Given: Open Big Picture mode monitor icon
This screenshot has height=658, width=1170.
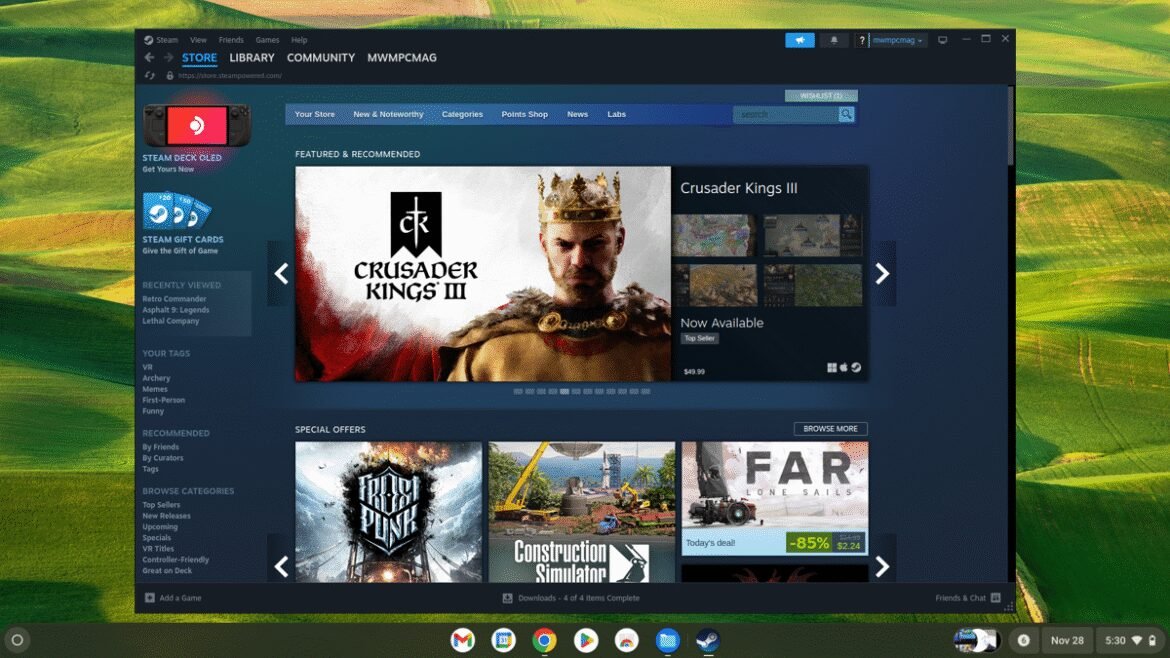Looking at the screenshot, I should tap(940, 40).
